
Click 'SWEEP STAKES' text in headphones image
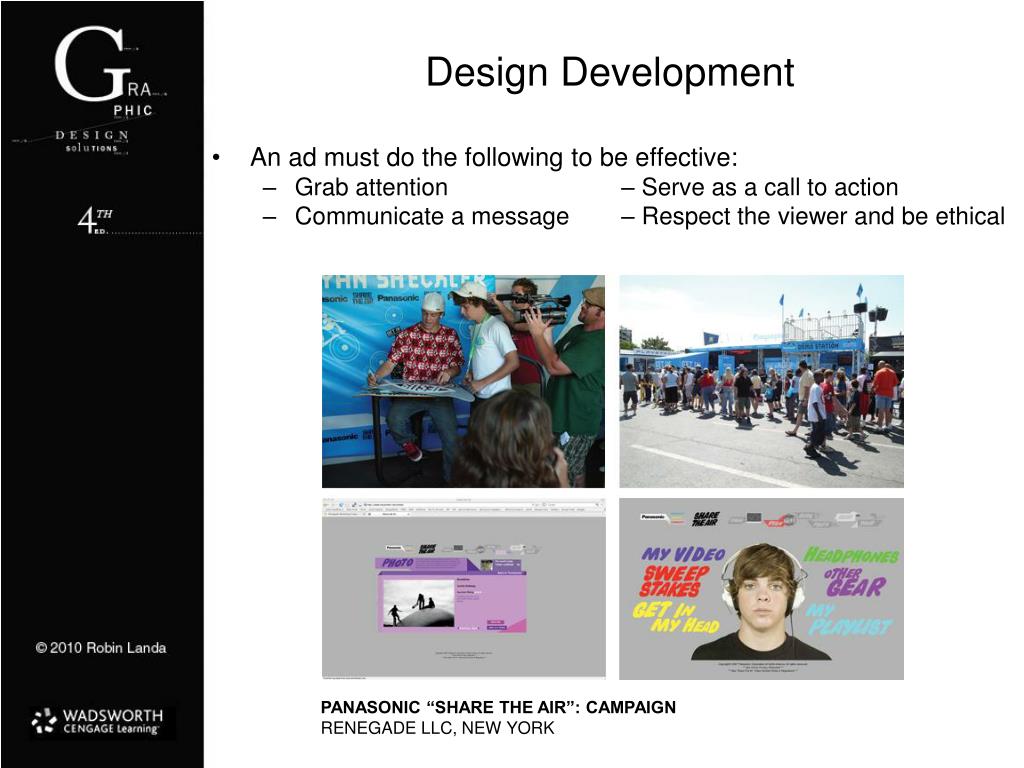pos(674,581)
